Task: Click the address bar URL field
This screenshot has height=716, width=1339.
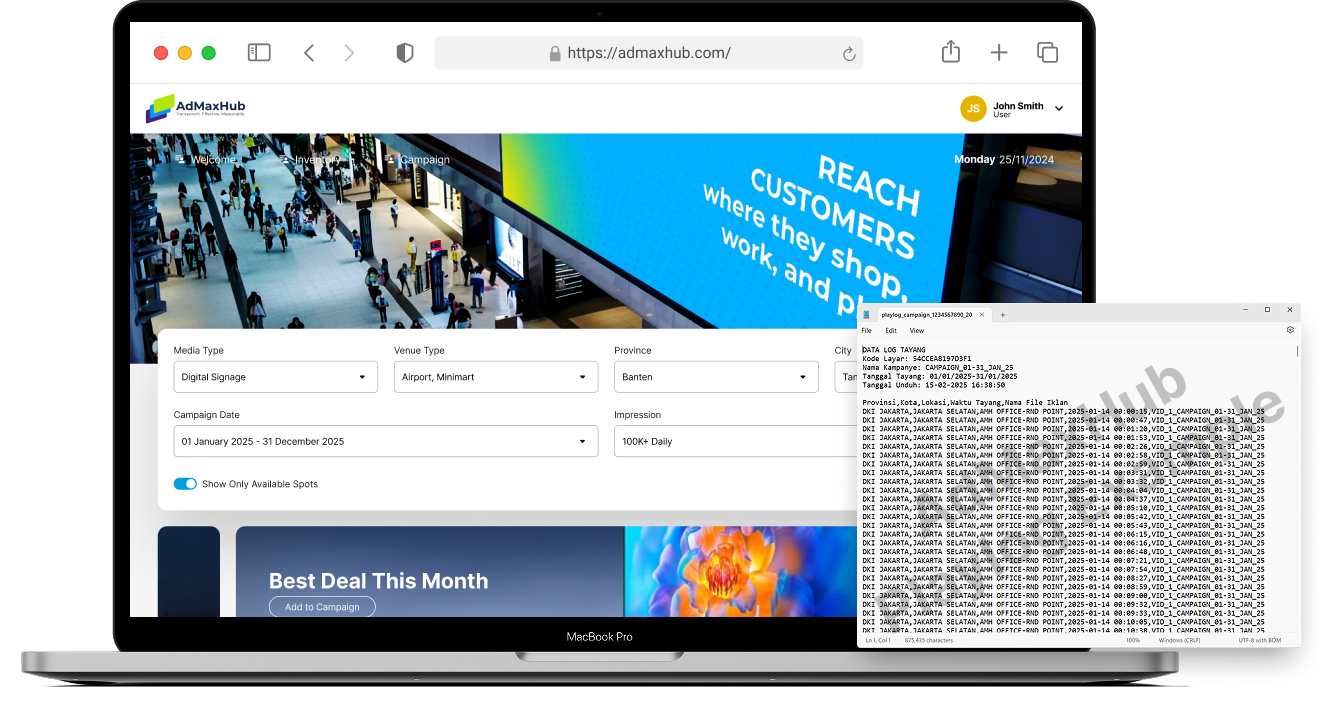Action: coord(648,53)
